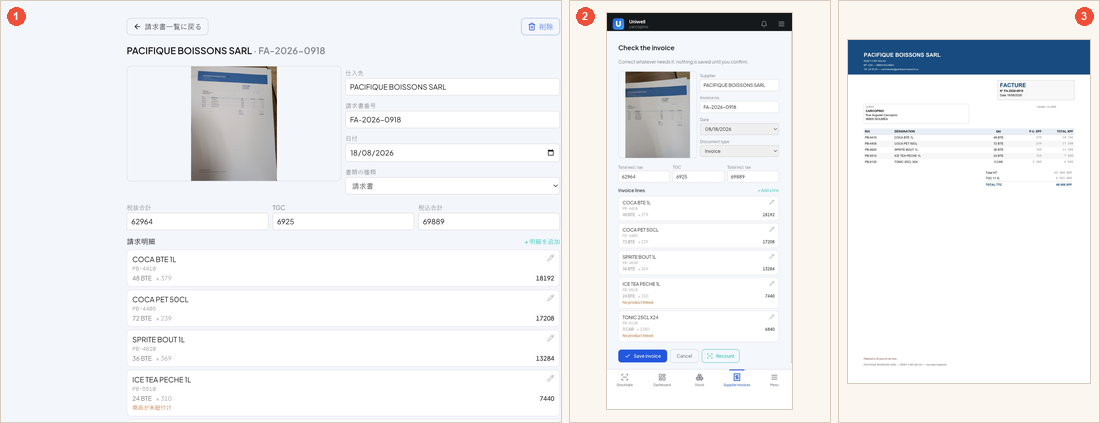Viewport: 1100px width, 423px height.
Task: Open the calendar picker icon in the 日付 field
Action: (x=551, y=153)
